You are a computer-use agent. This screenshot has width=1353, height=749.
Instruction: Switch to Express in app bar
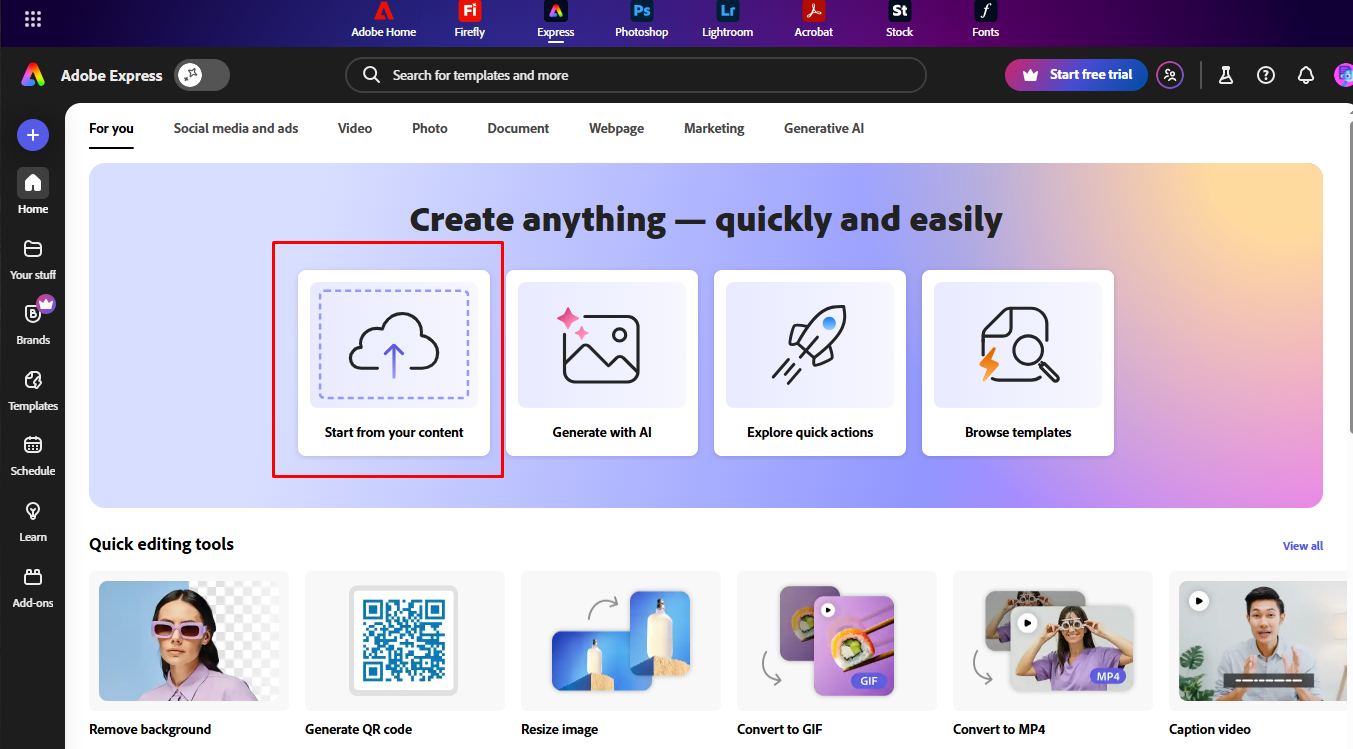[555, 20]
